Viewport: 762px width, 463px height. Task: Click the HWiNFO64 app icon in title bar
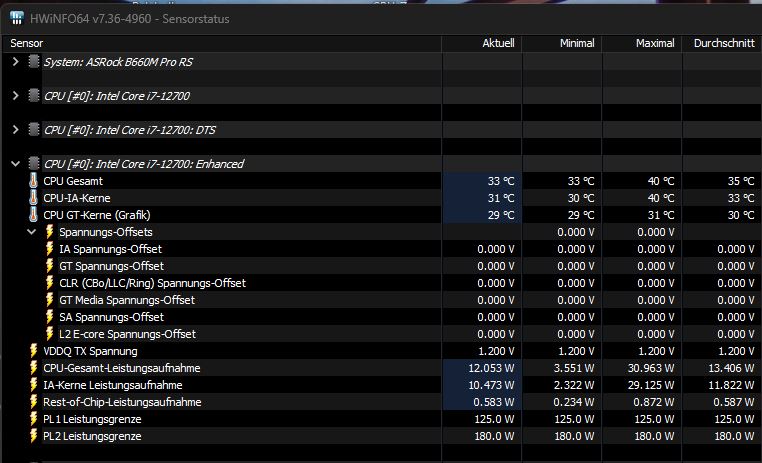point(17,18)
